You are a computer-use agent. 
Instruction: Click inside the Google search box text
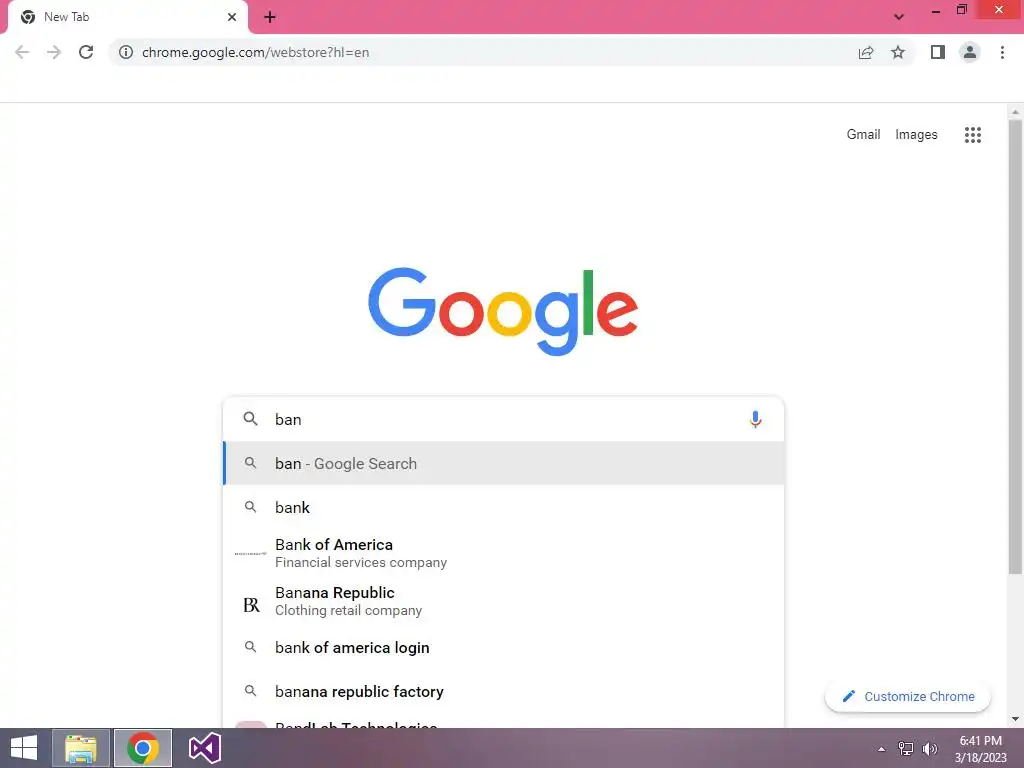[503, 419]
